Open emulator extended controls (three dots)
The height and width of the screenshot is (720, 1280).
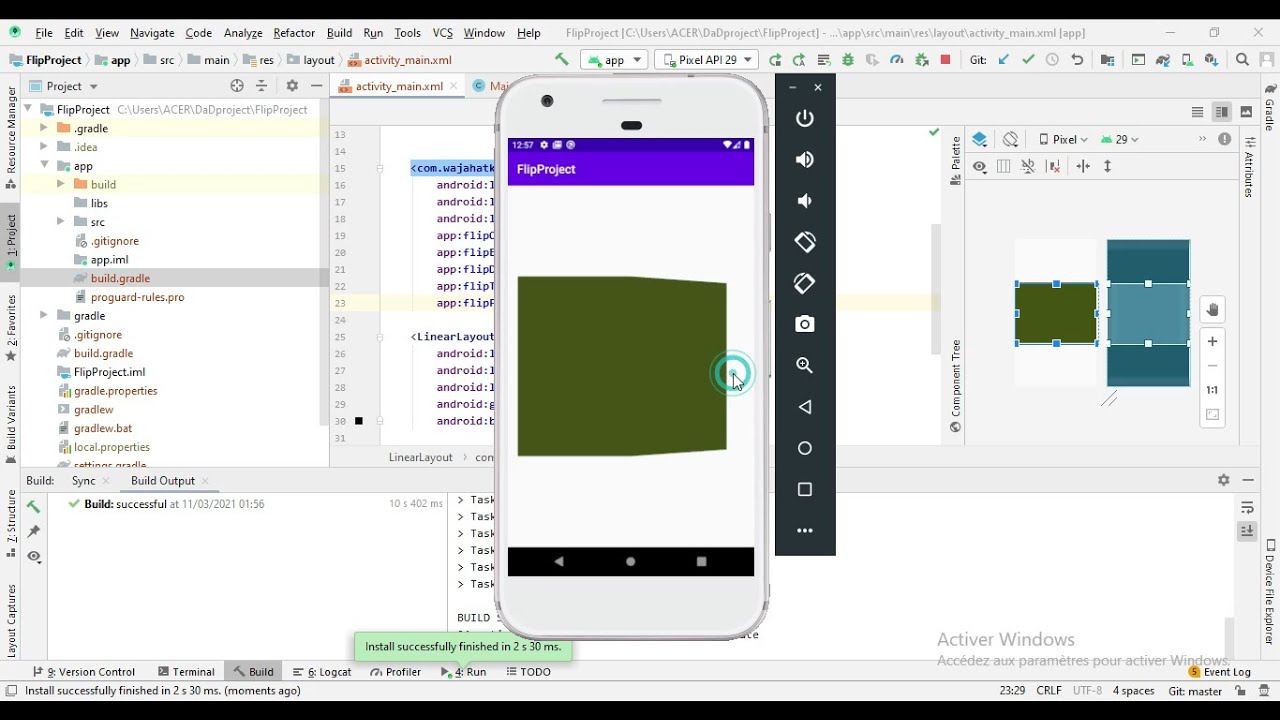pos(805,530)
